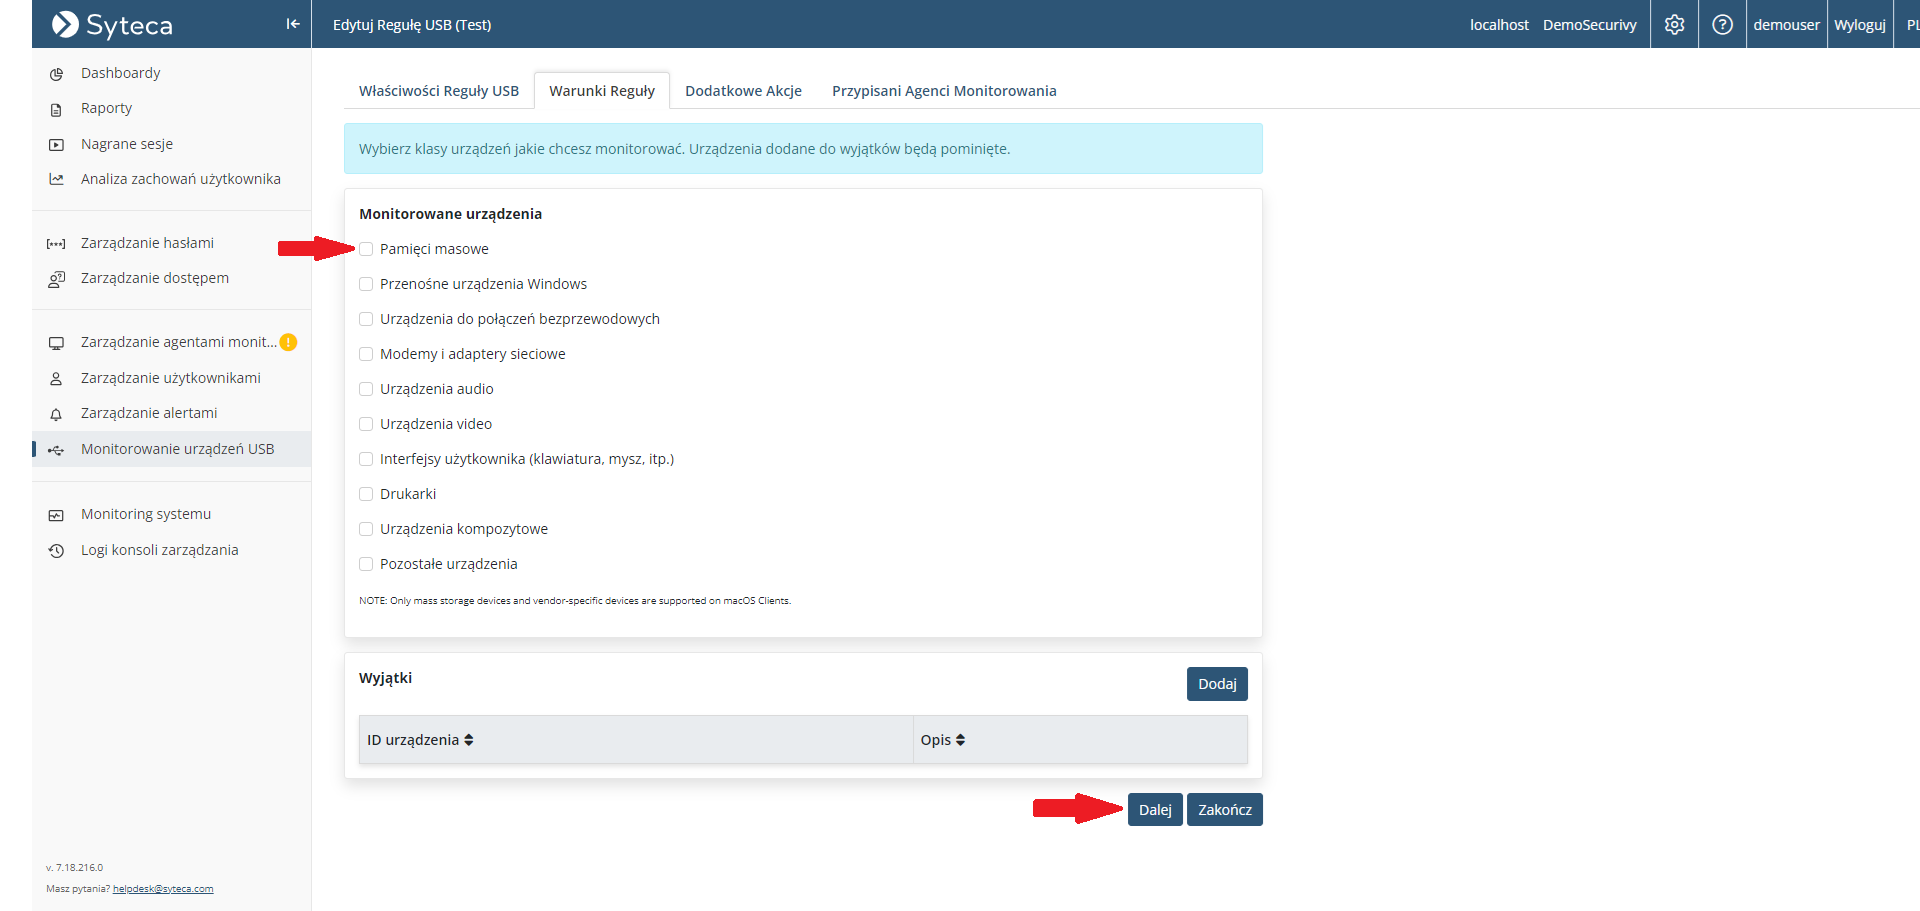Tick the Urządzenia audio checkbox
Viewport: 1920px width, 911px height.
tap(366, 389)
